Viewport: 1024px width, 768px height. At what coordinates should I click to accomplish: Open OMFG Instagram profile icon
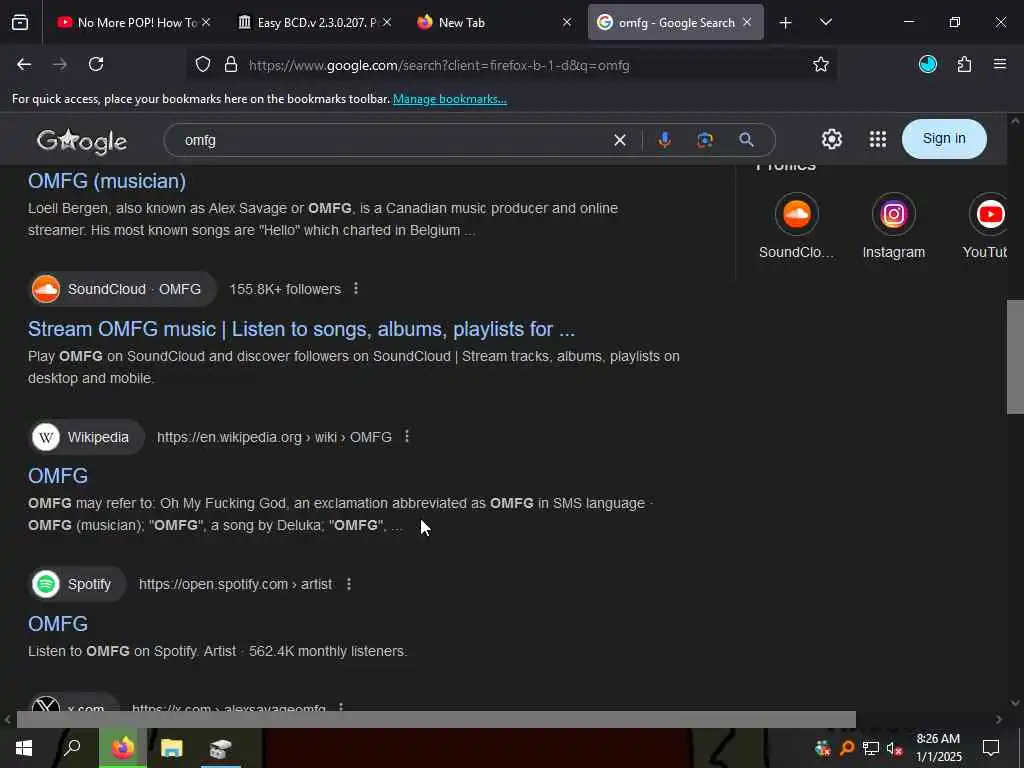[x=893, y=214]
